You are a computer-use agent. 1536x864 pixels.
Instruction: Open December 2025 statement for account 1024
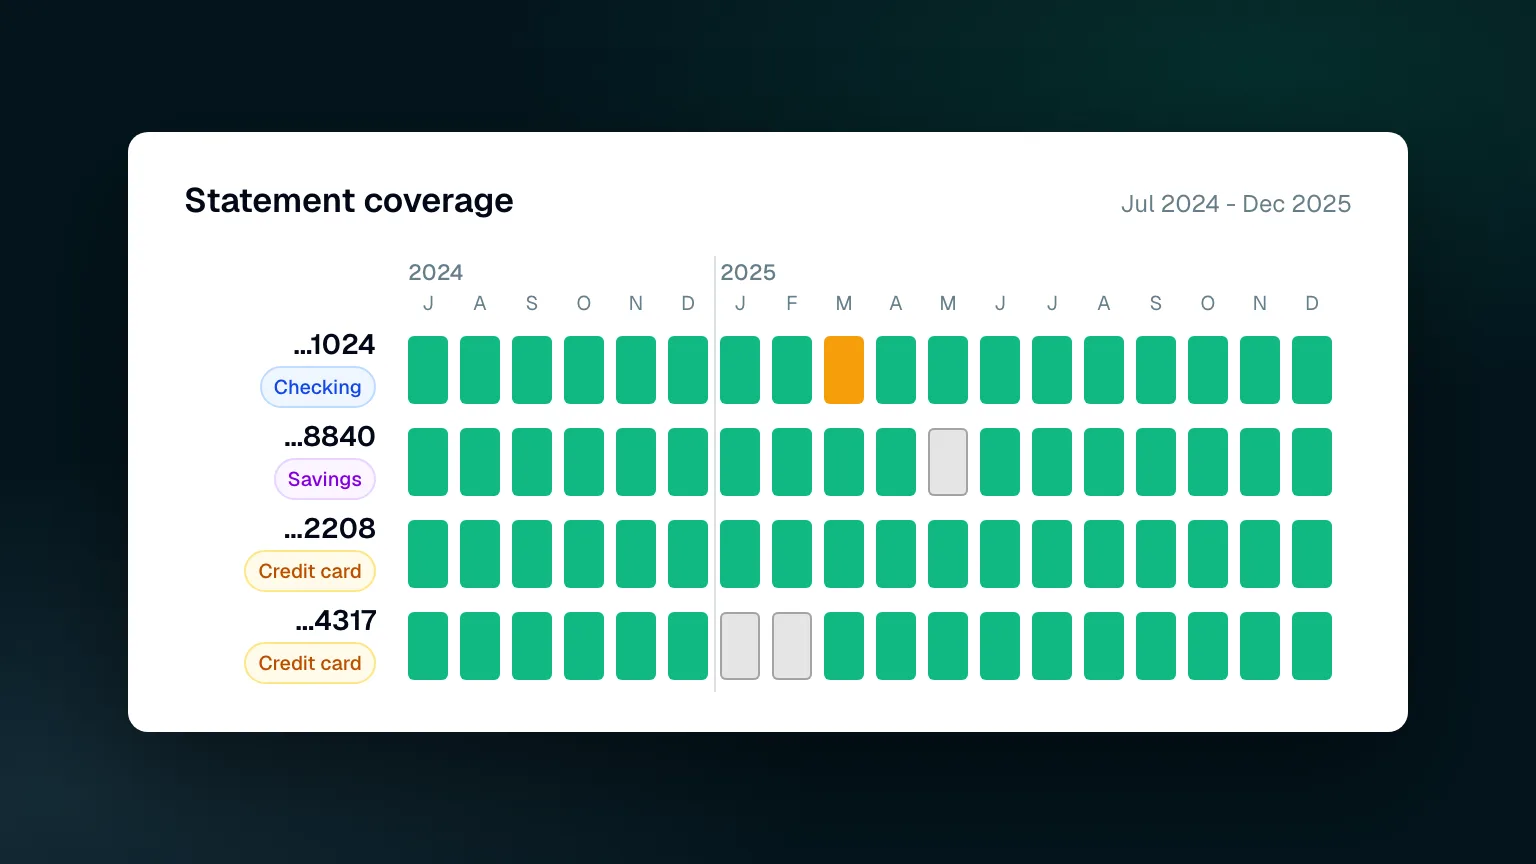(1312, 370)
